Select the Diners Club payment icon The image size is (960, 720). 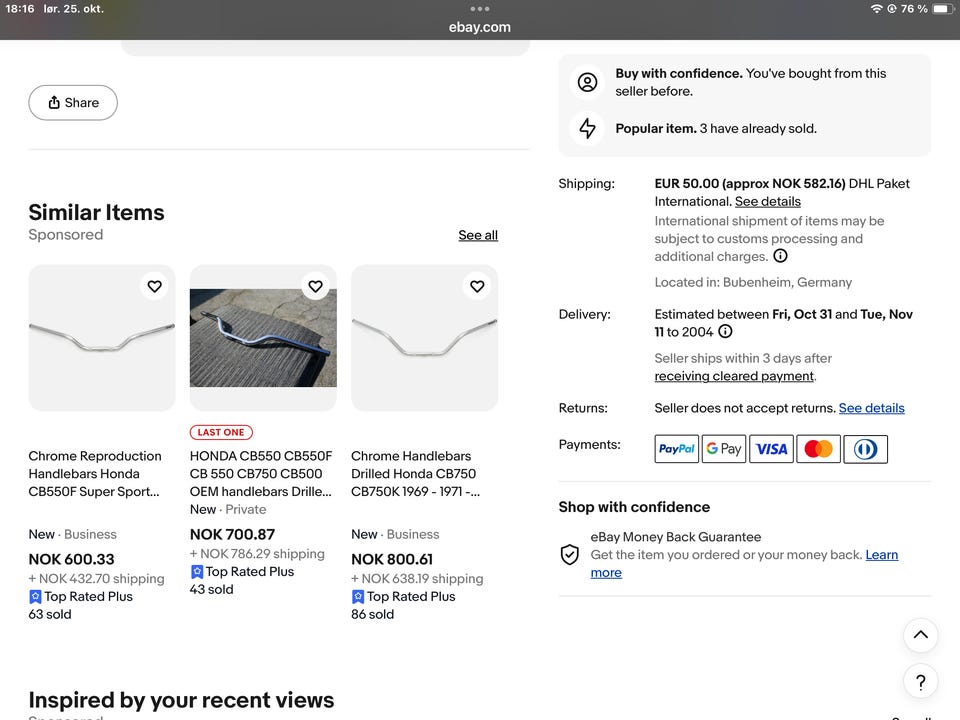pyautogui.click(x=865, y=449)
